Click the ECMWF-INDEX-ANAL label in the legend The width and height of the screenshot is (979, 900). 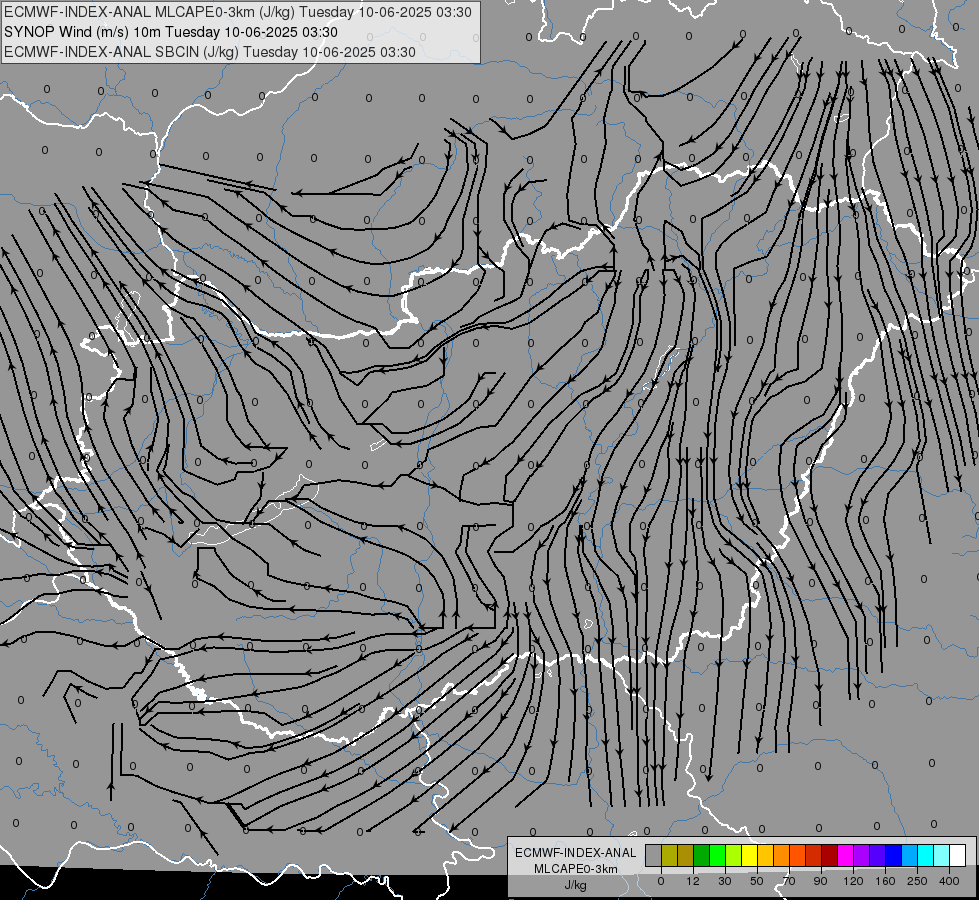576,853
